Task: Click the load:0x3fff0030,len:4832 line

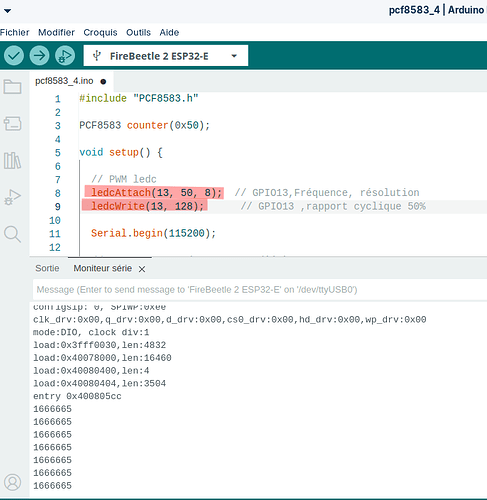Action: pos(99,345)
